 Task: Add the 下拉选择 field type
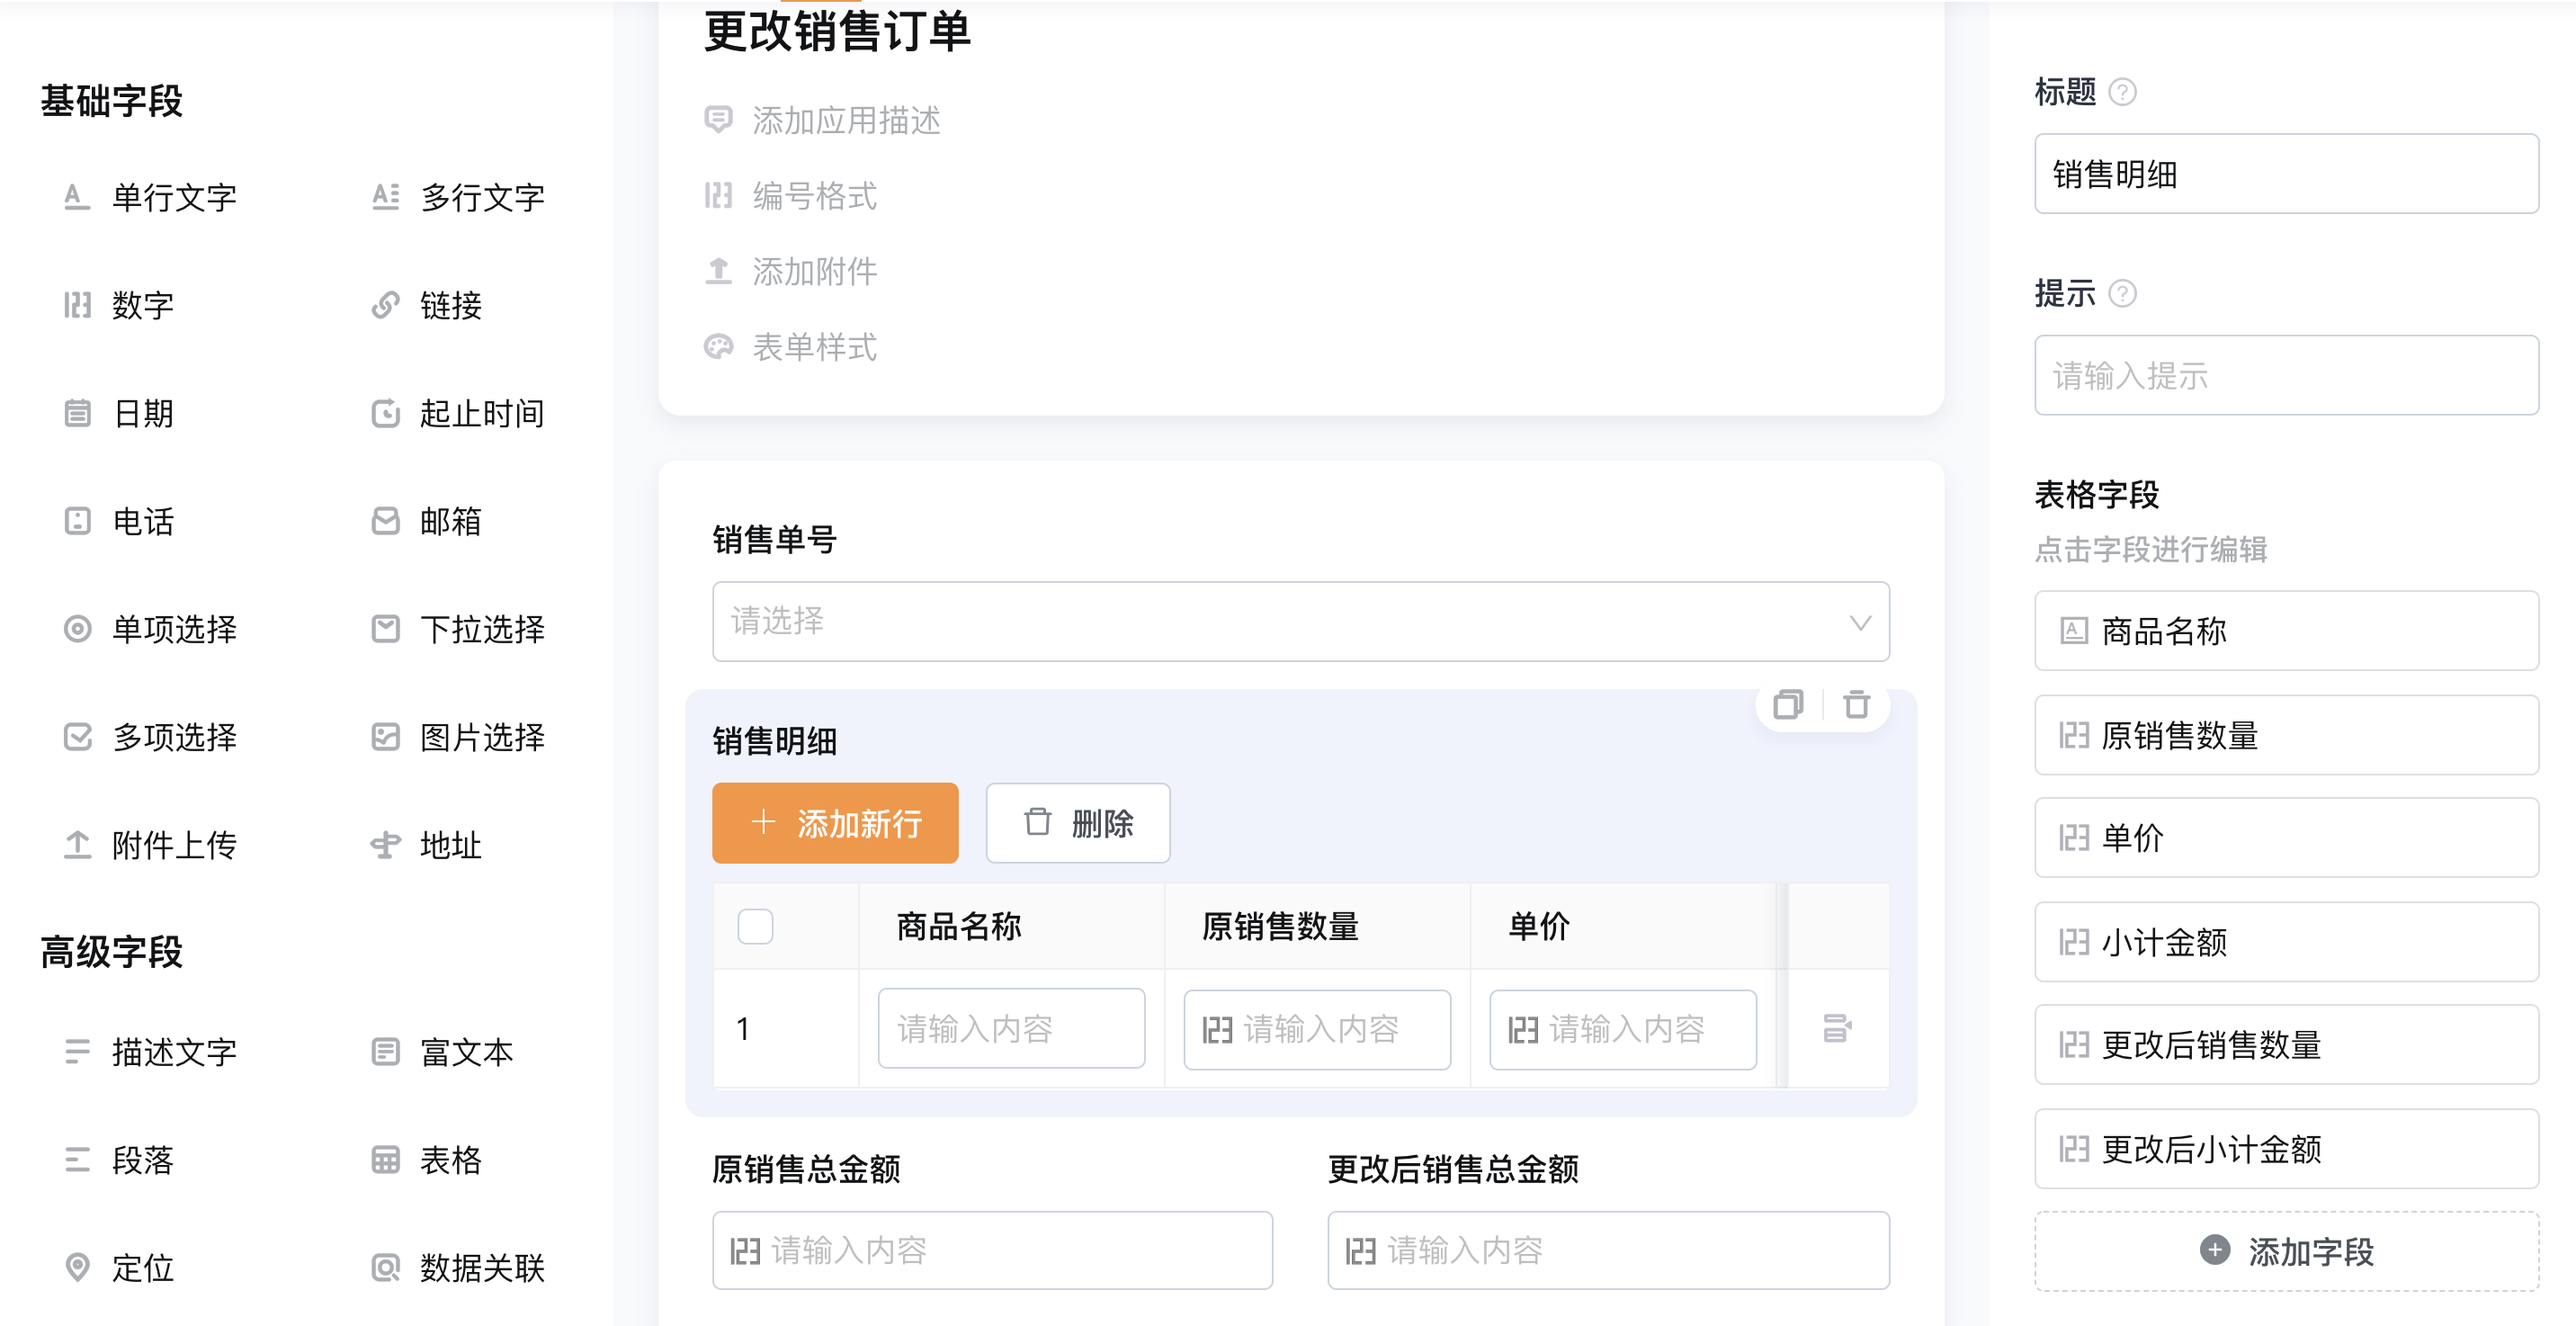pos(459,629)
